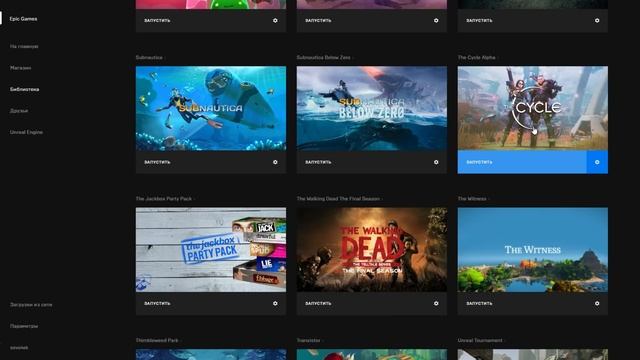Viewport: 640px width, 360px height.
Task: Go to На главную in sidebar
Action: [24, 47]
